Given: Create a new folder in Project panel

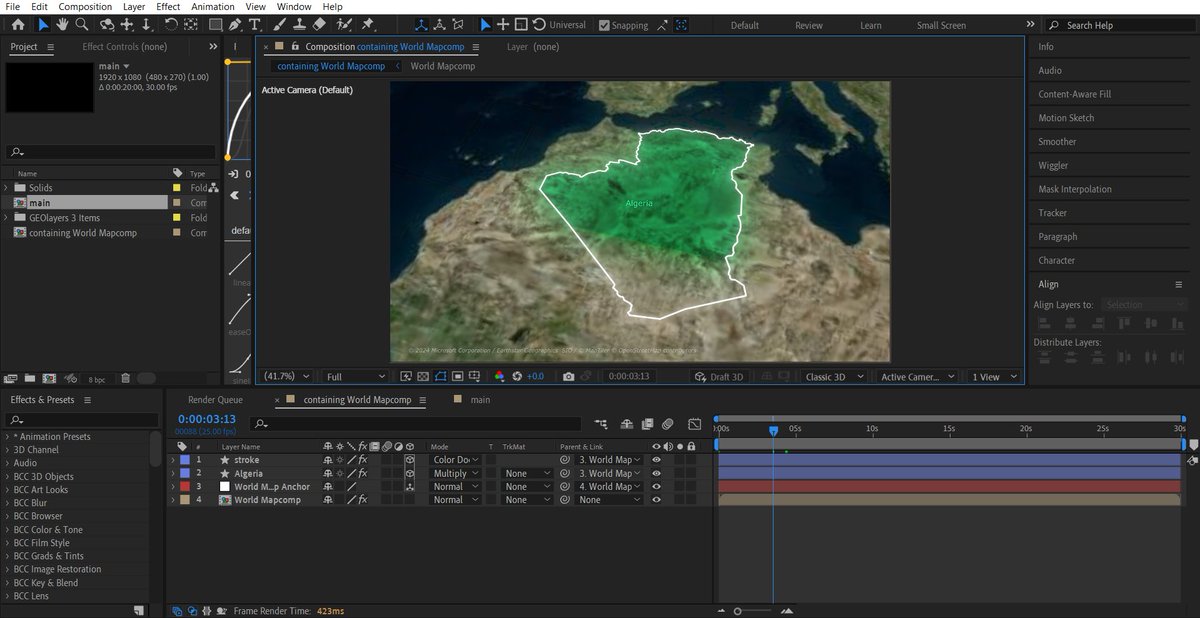Looking at the screenshot, I should tap(30, 379).
